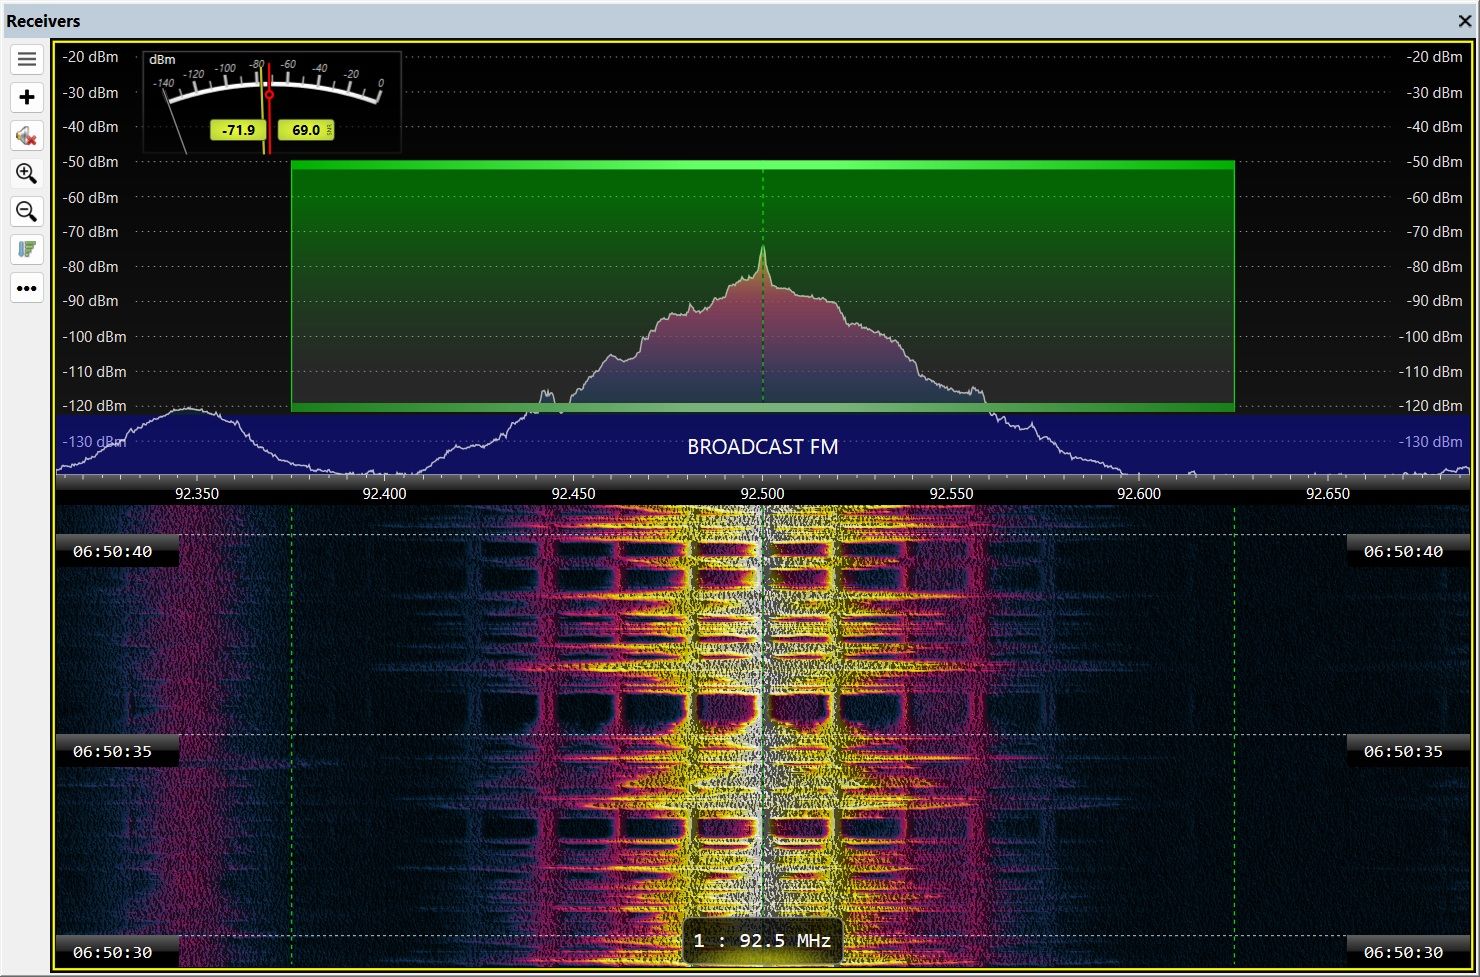Open more options via the ellipsis icon

[26, 288]
